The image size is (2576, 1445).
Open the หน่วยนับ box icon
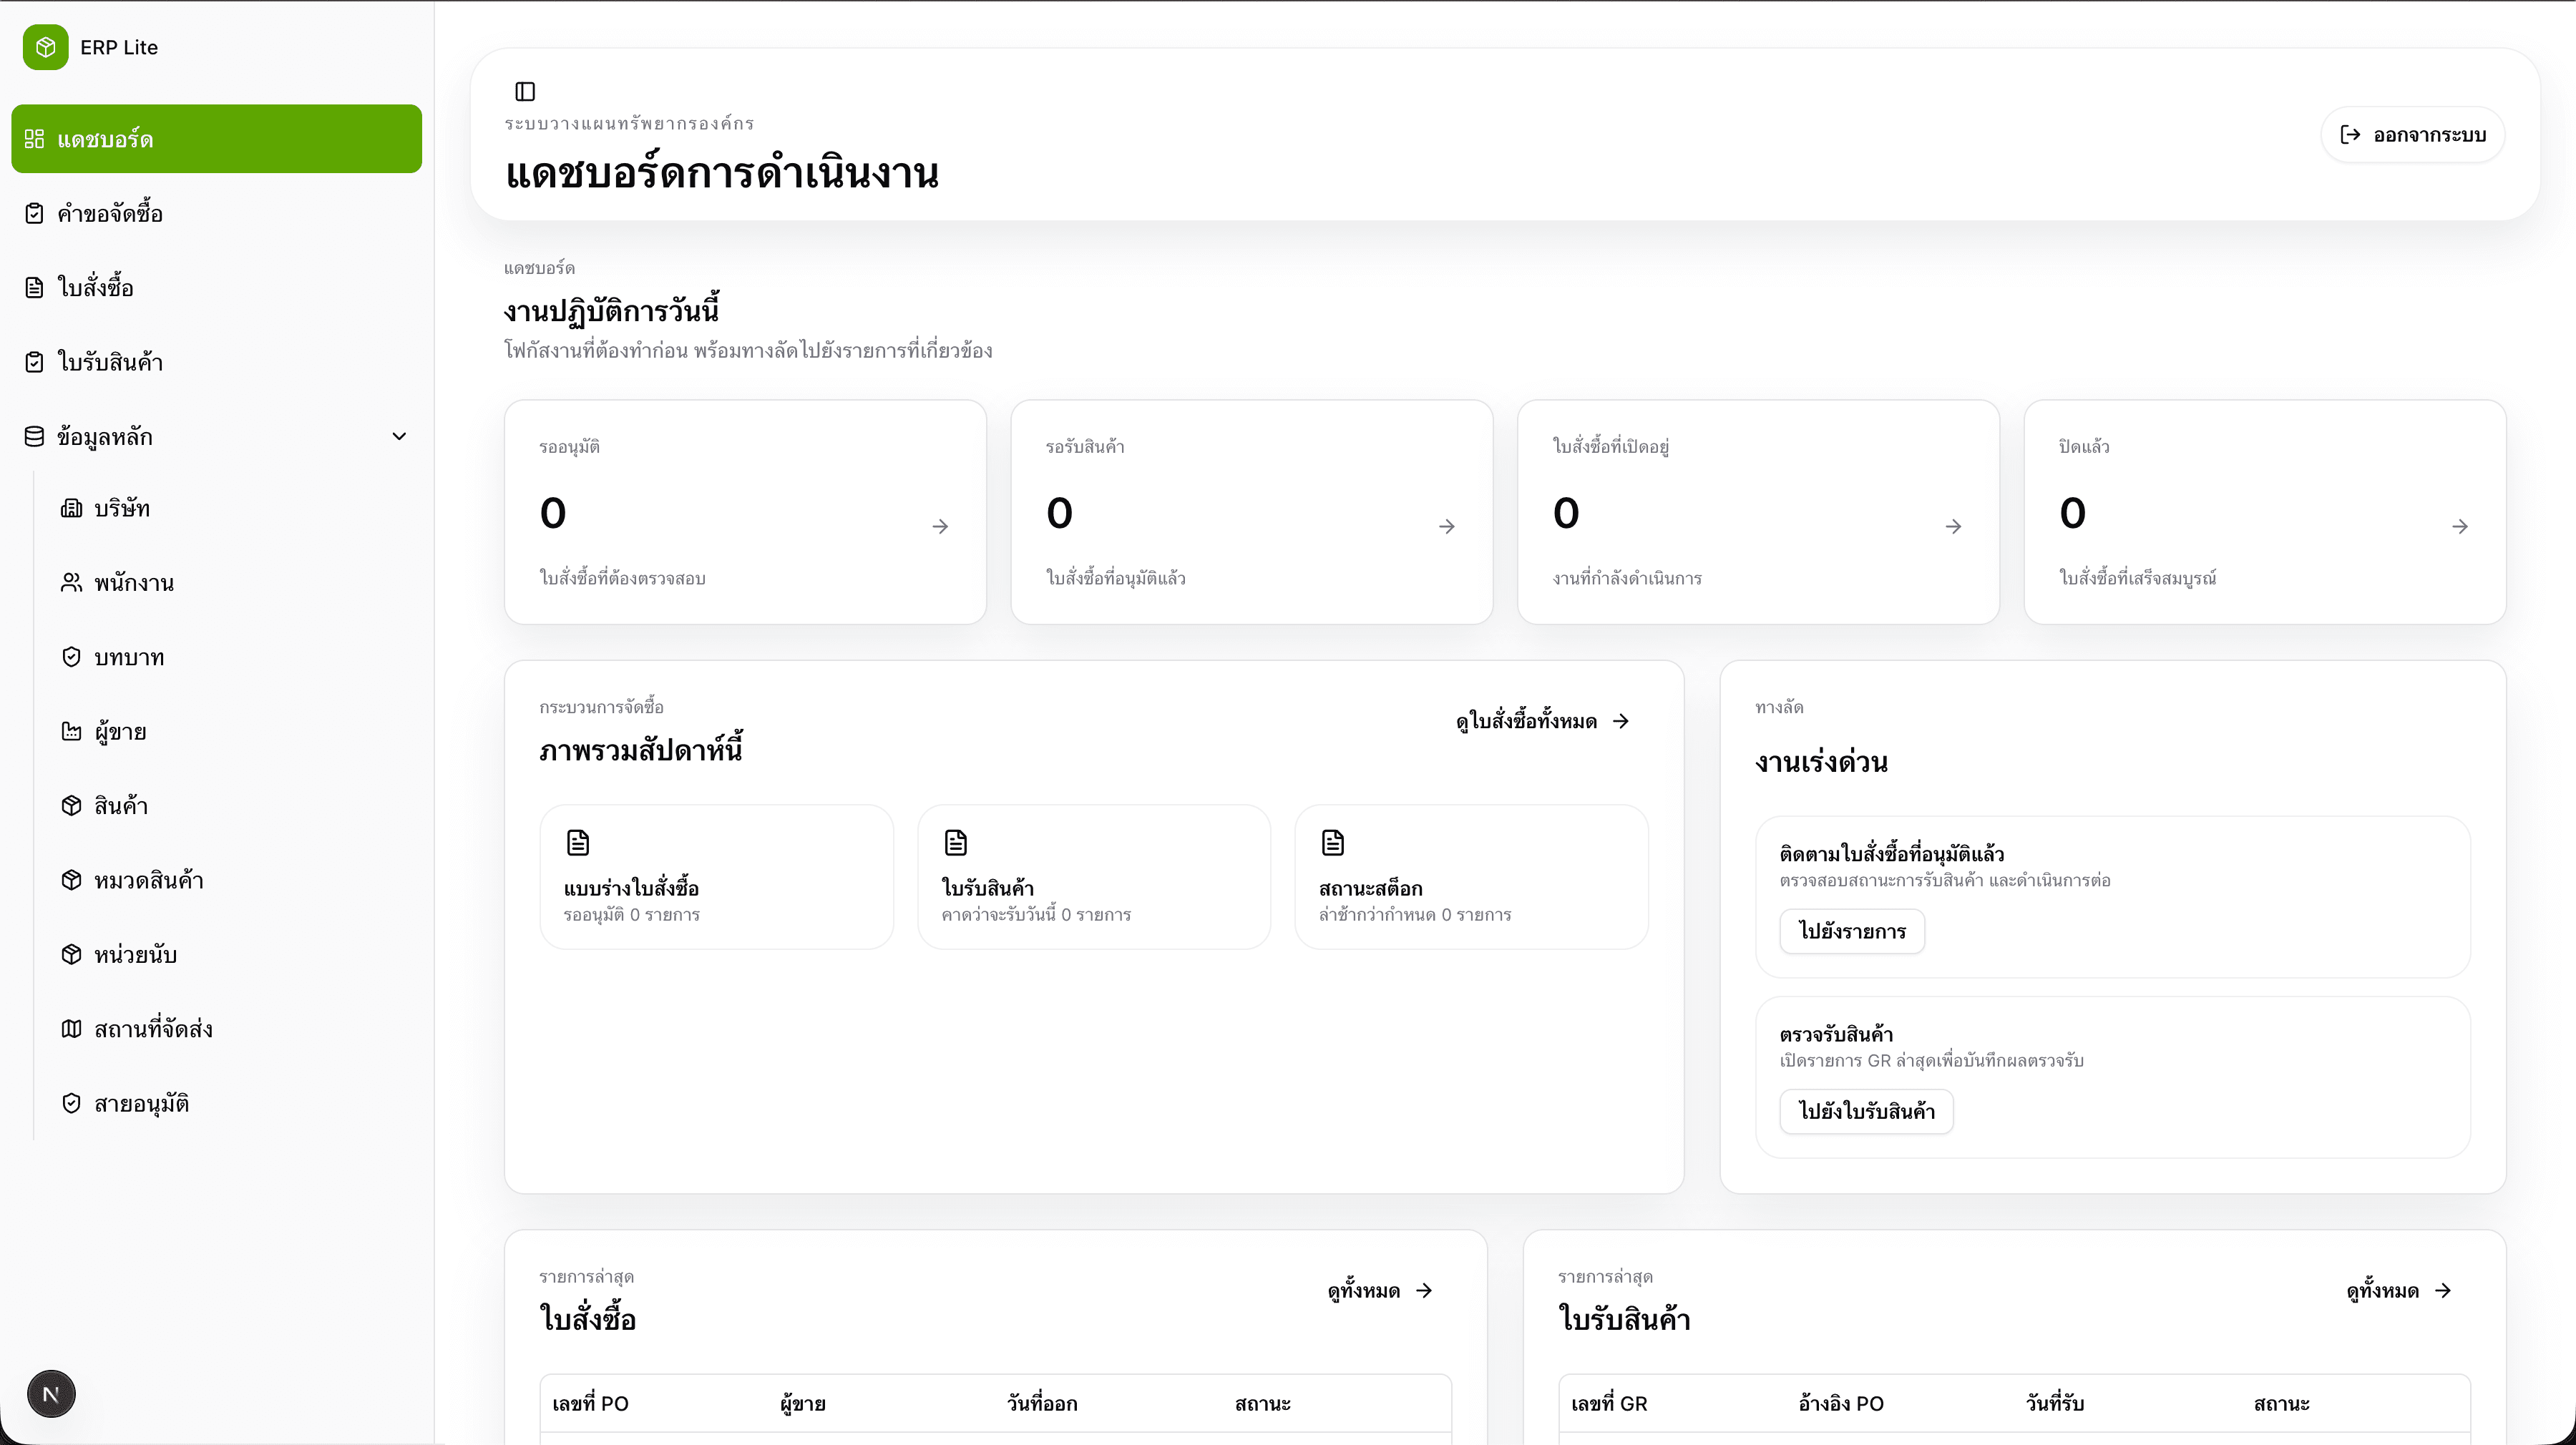coord(71,954)
